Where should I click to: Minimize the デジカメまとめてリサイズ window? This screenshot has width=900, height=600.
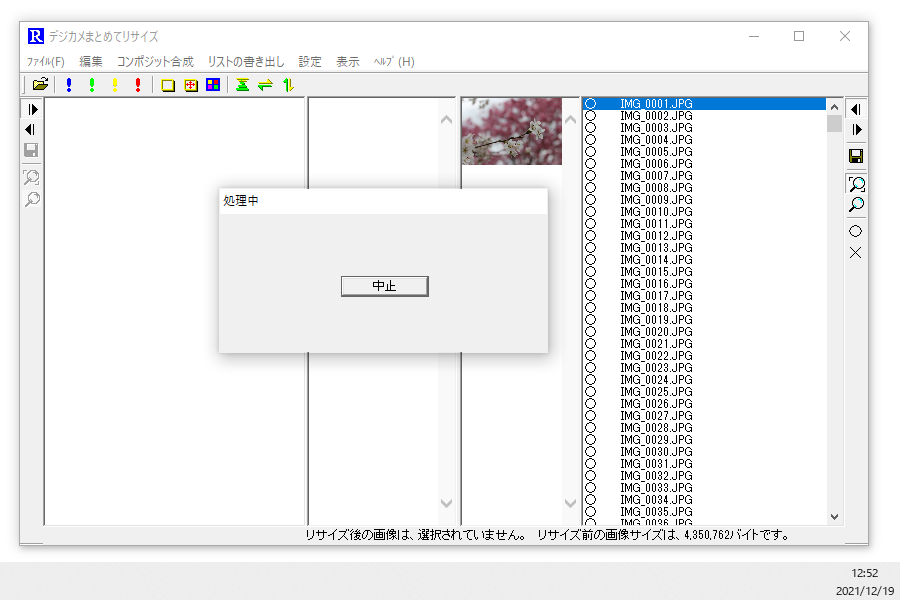coord(754,36)
